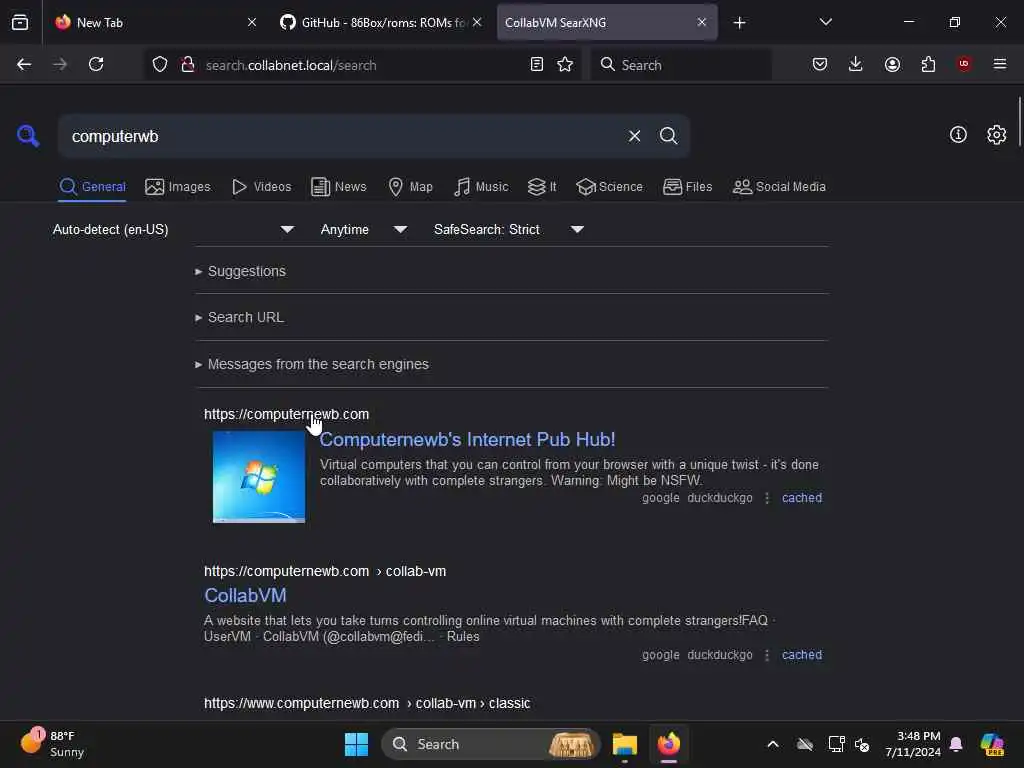Open Copilot preview icon in taskbar
The height and width of the screenshot is (768, 1024).
[992, 744]
